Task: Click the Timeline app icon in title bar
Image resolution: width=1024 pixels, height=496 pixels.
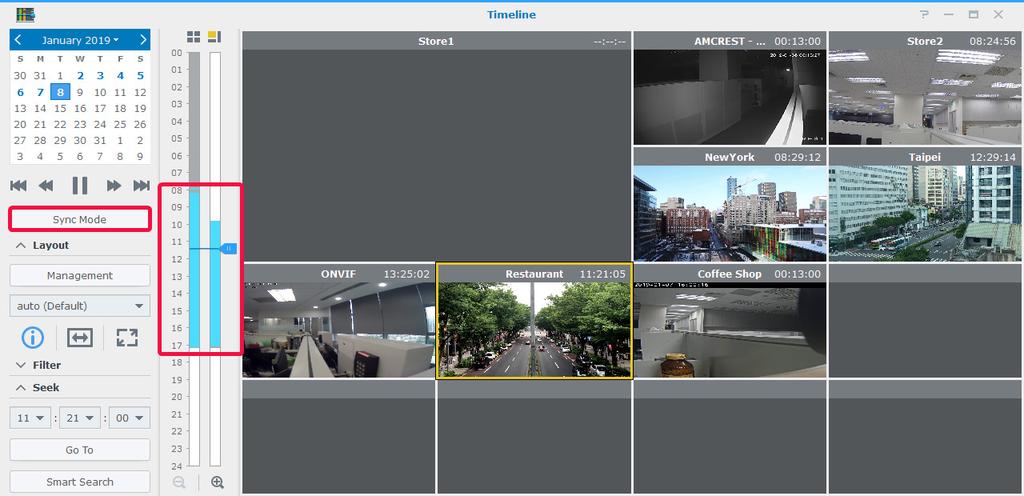Action: point(26,14)
